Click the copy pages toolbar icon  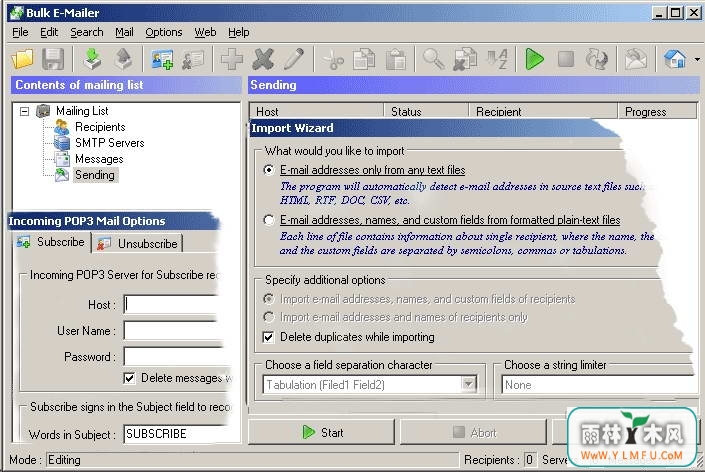364,59
